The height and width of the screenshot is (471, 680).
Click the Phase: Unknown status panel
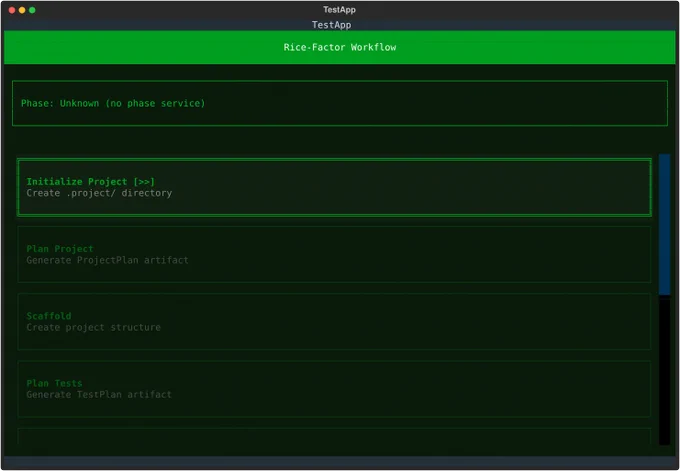[340, 103]
